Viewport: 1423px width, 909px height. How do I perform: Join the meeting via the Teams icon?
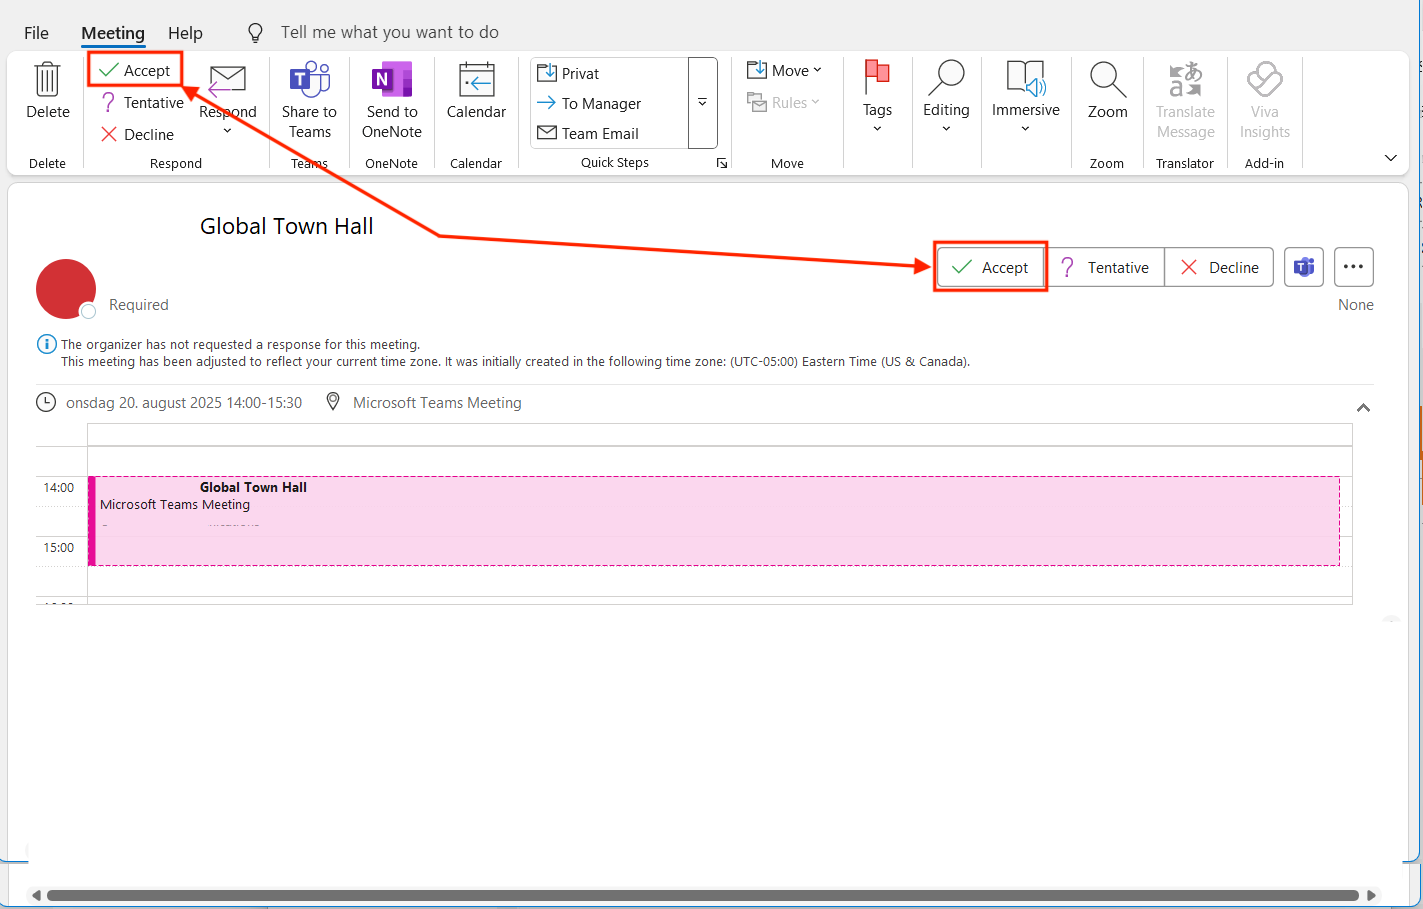coord(1303,267)
